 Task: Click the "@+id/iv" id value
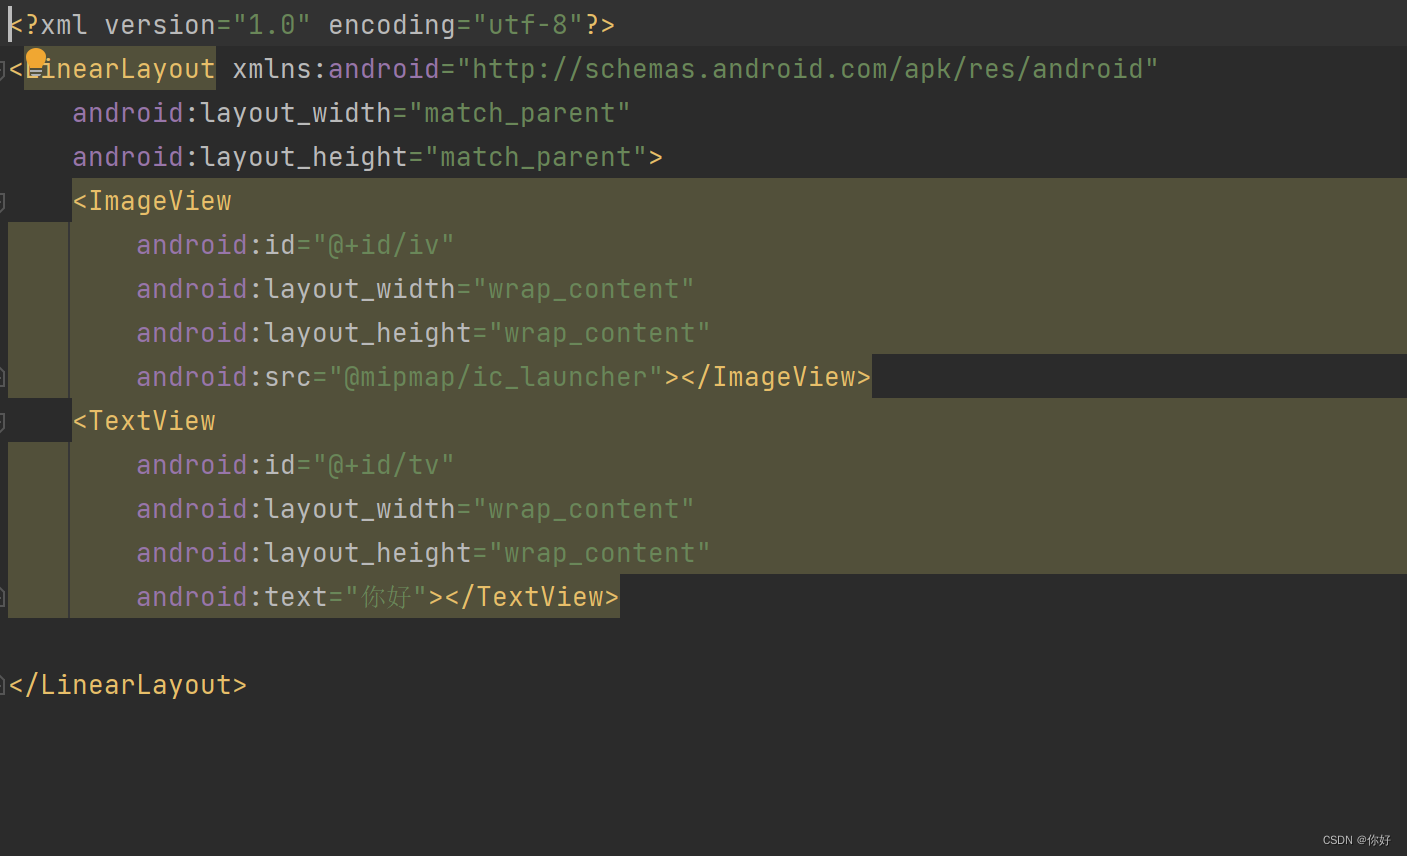pos(384,245)
